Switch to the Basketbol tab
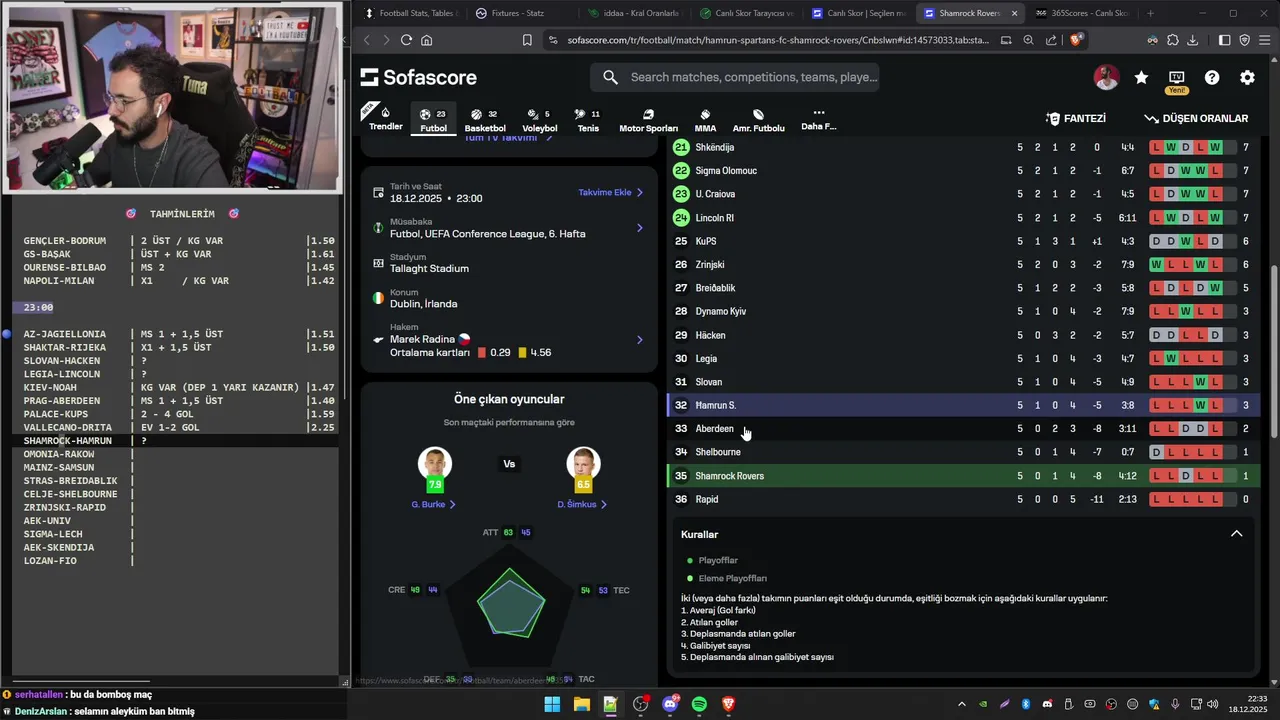 (485, 120)
